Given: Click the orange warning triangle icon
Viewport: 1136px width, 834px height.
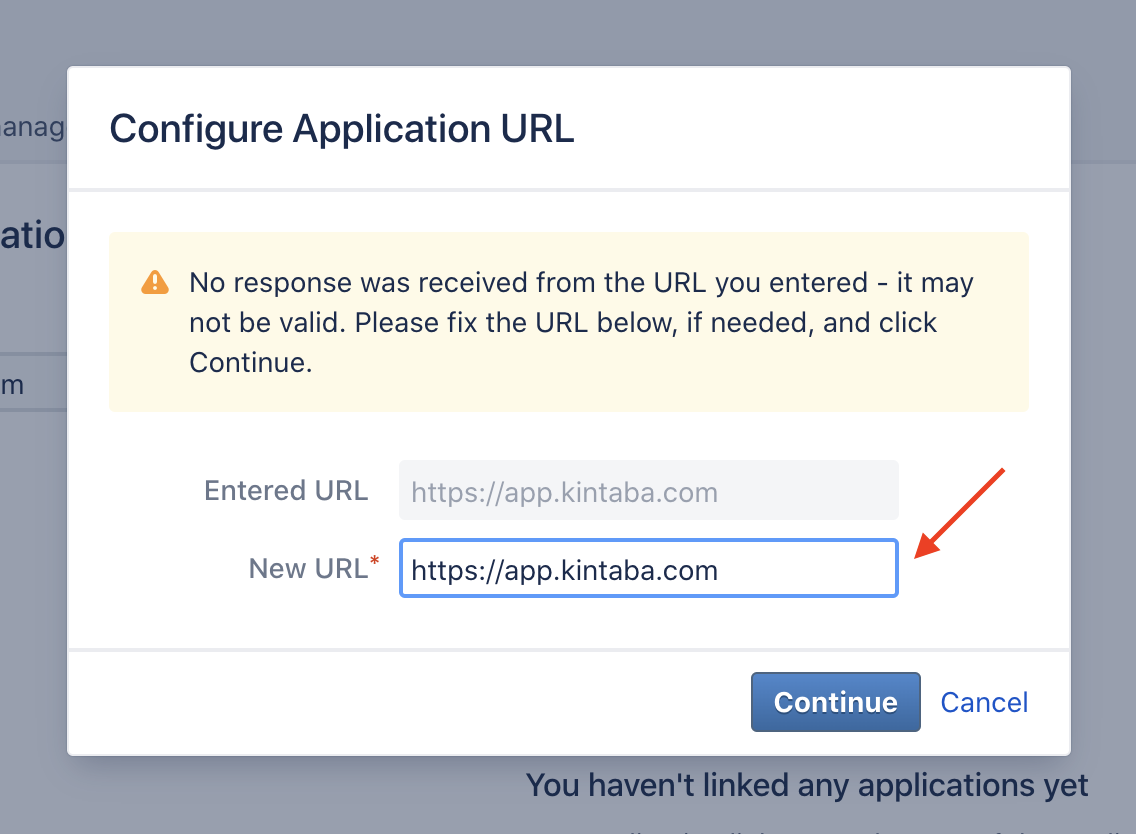Looking at the screenshot, I should pos(154,283).
